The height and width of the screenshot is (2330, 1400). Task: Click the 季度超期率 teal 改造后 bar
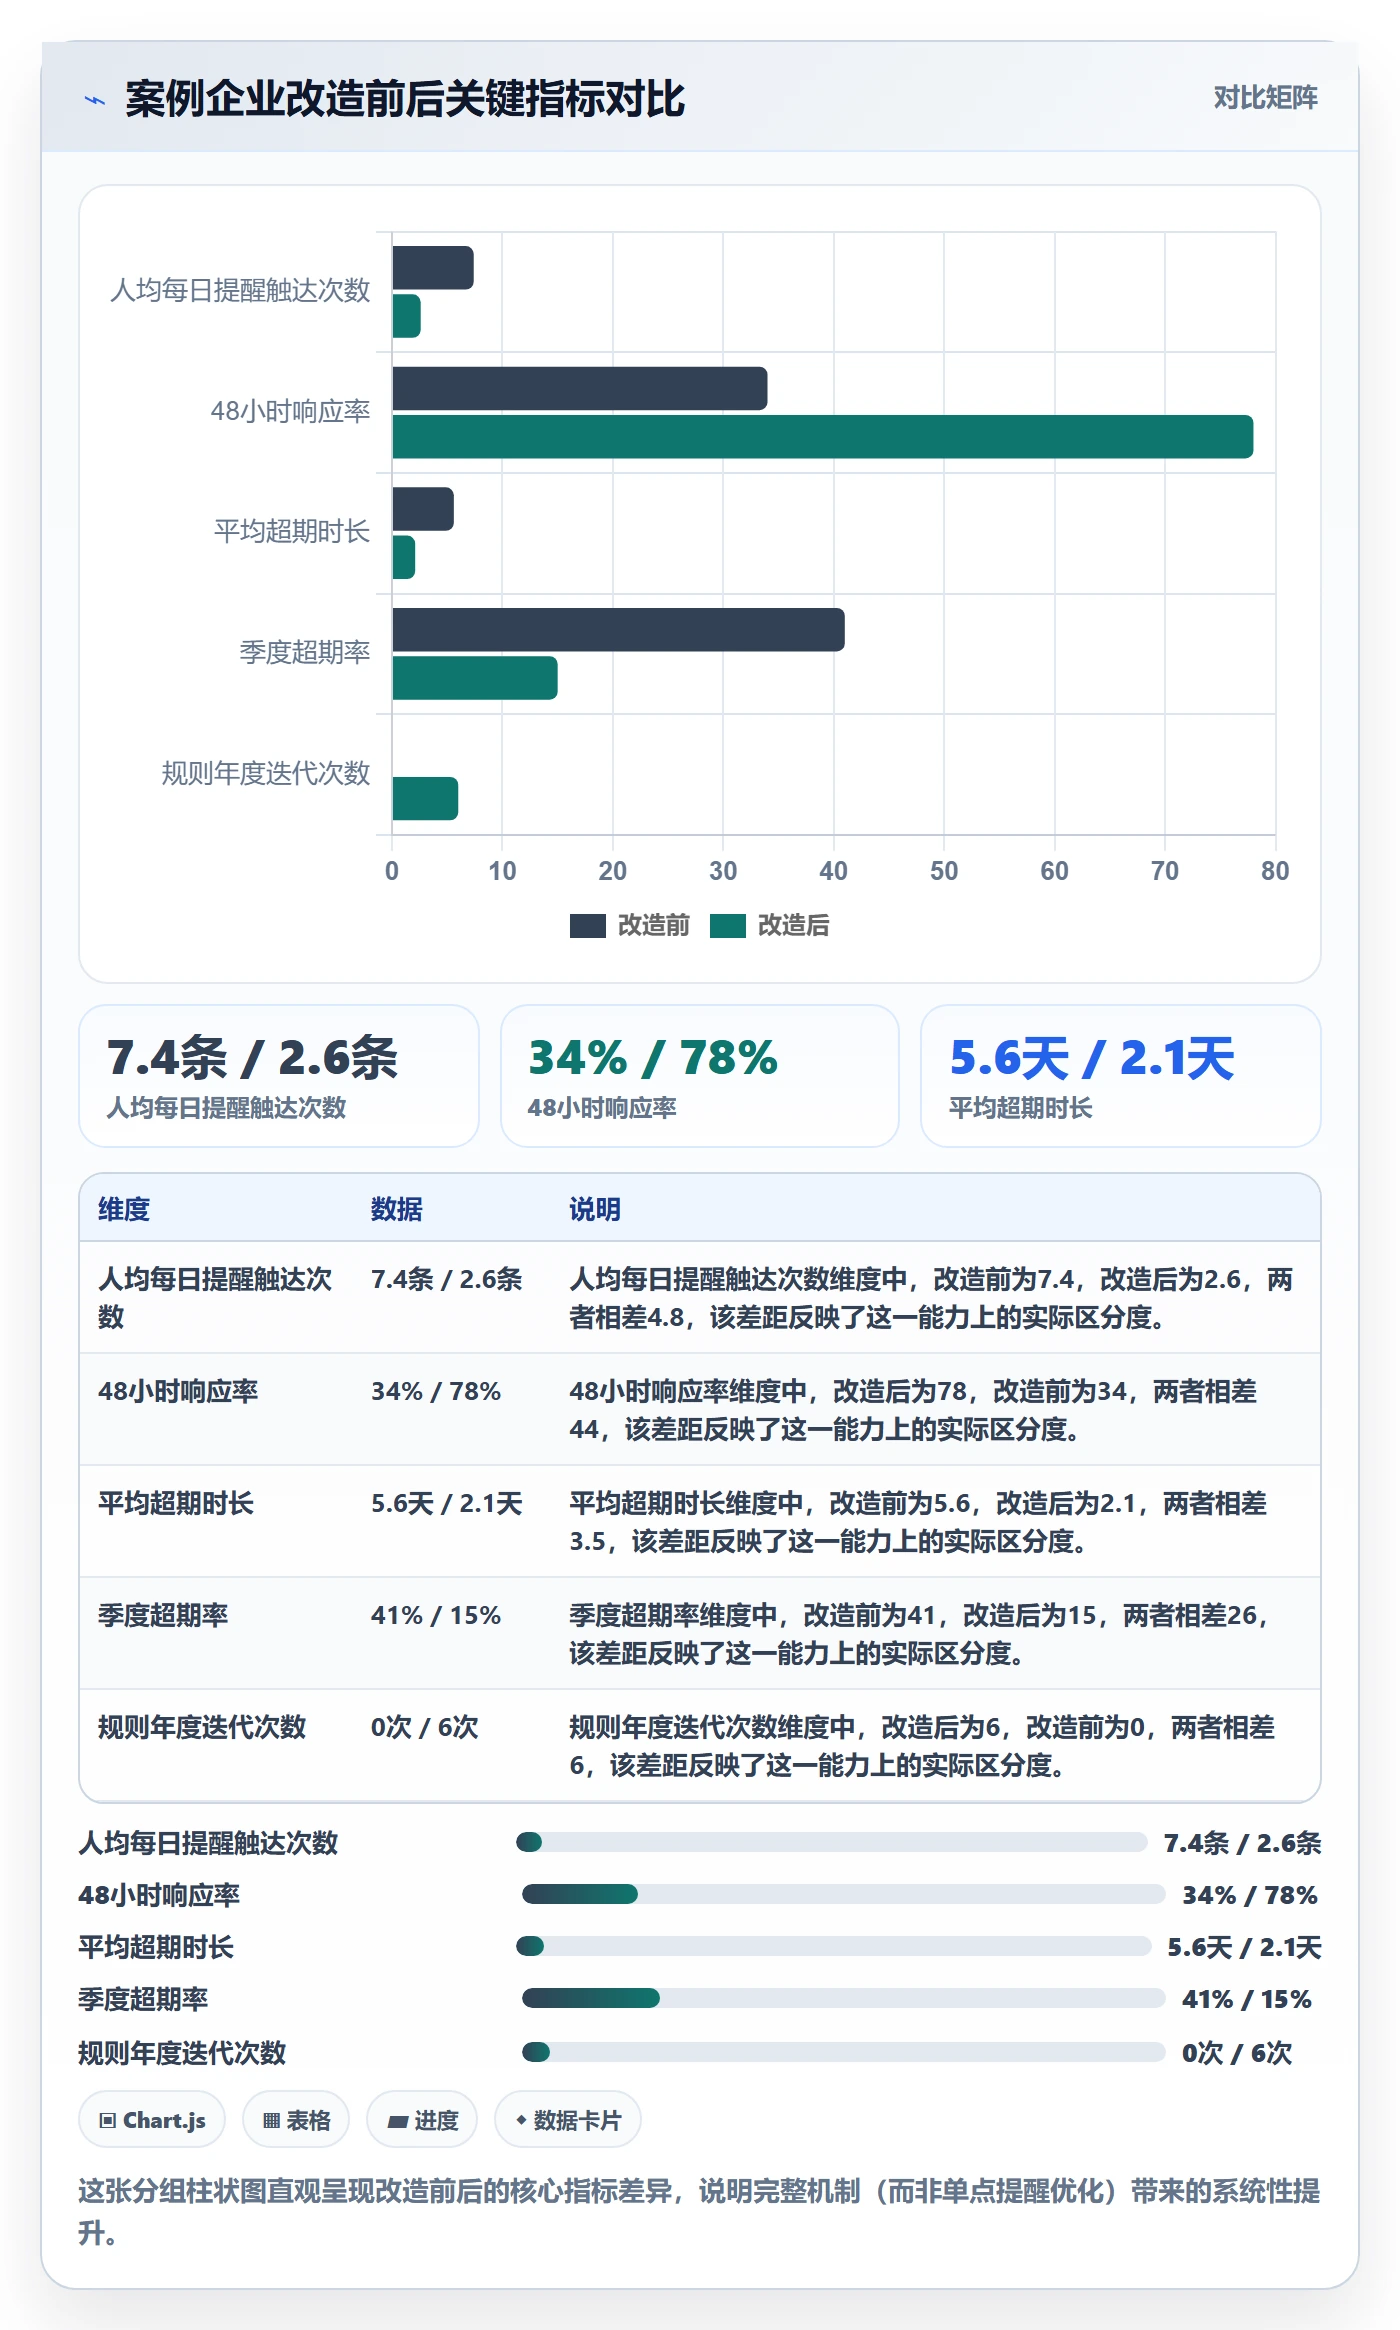tap(475, 678)
